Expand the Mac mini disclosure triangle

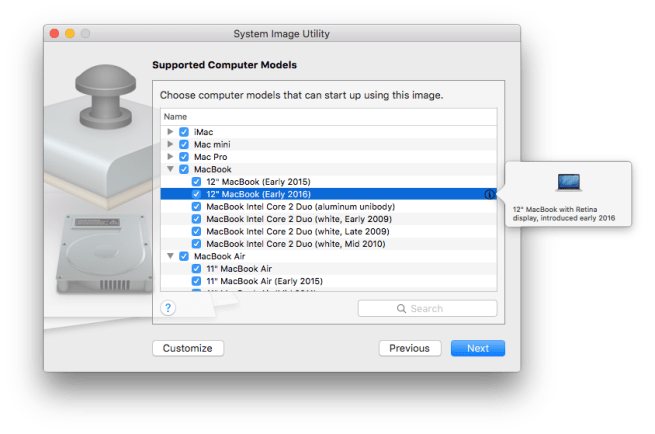(x=170, y=144)
